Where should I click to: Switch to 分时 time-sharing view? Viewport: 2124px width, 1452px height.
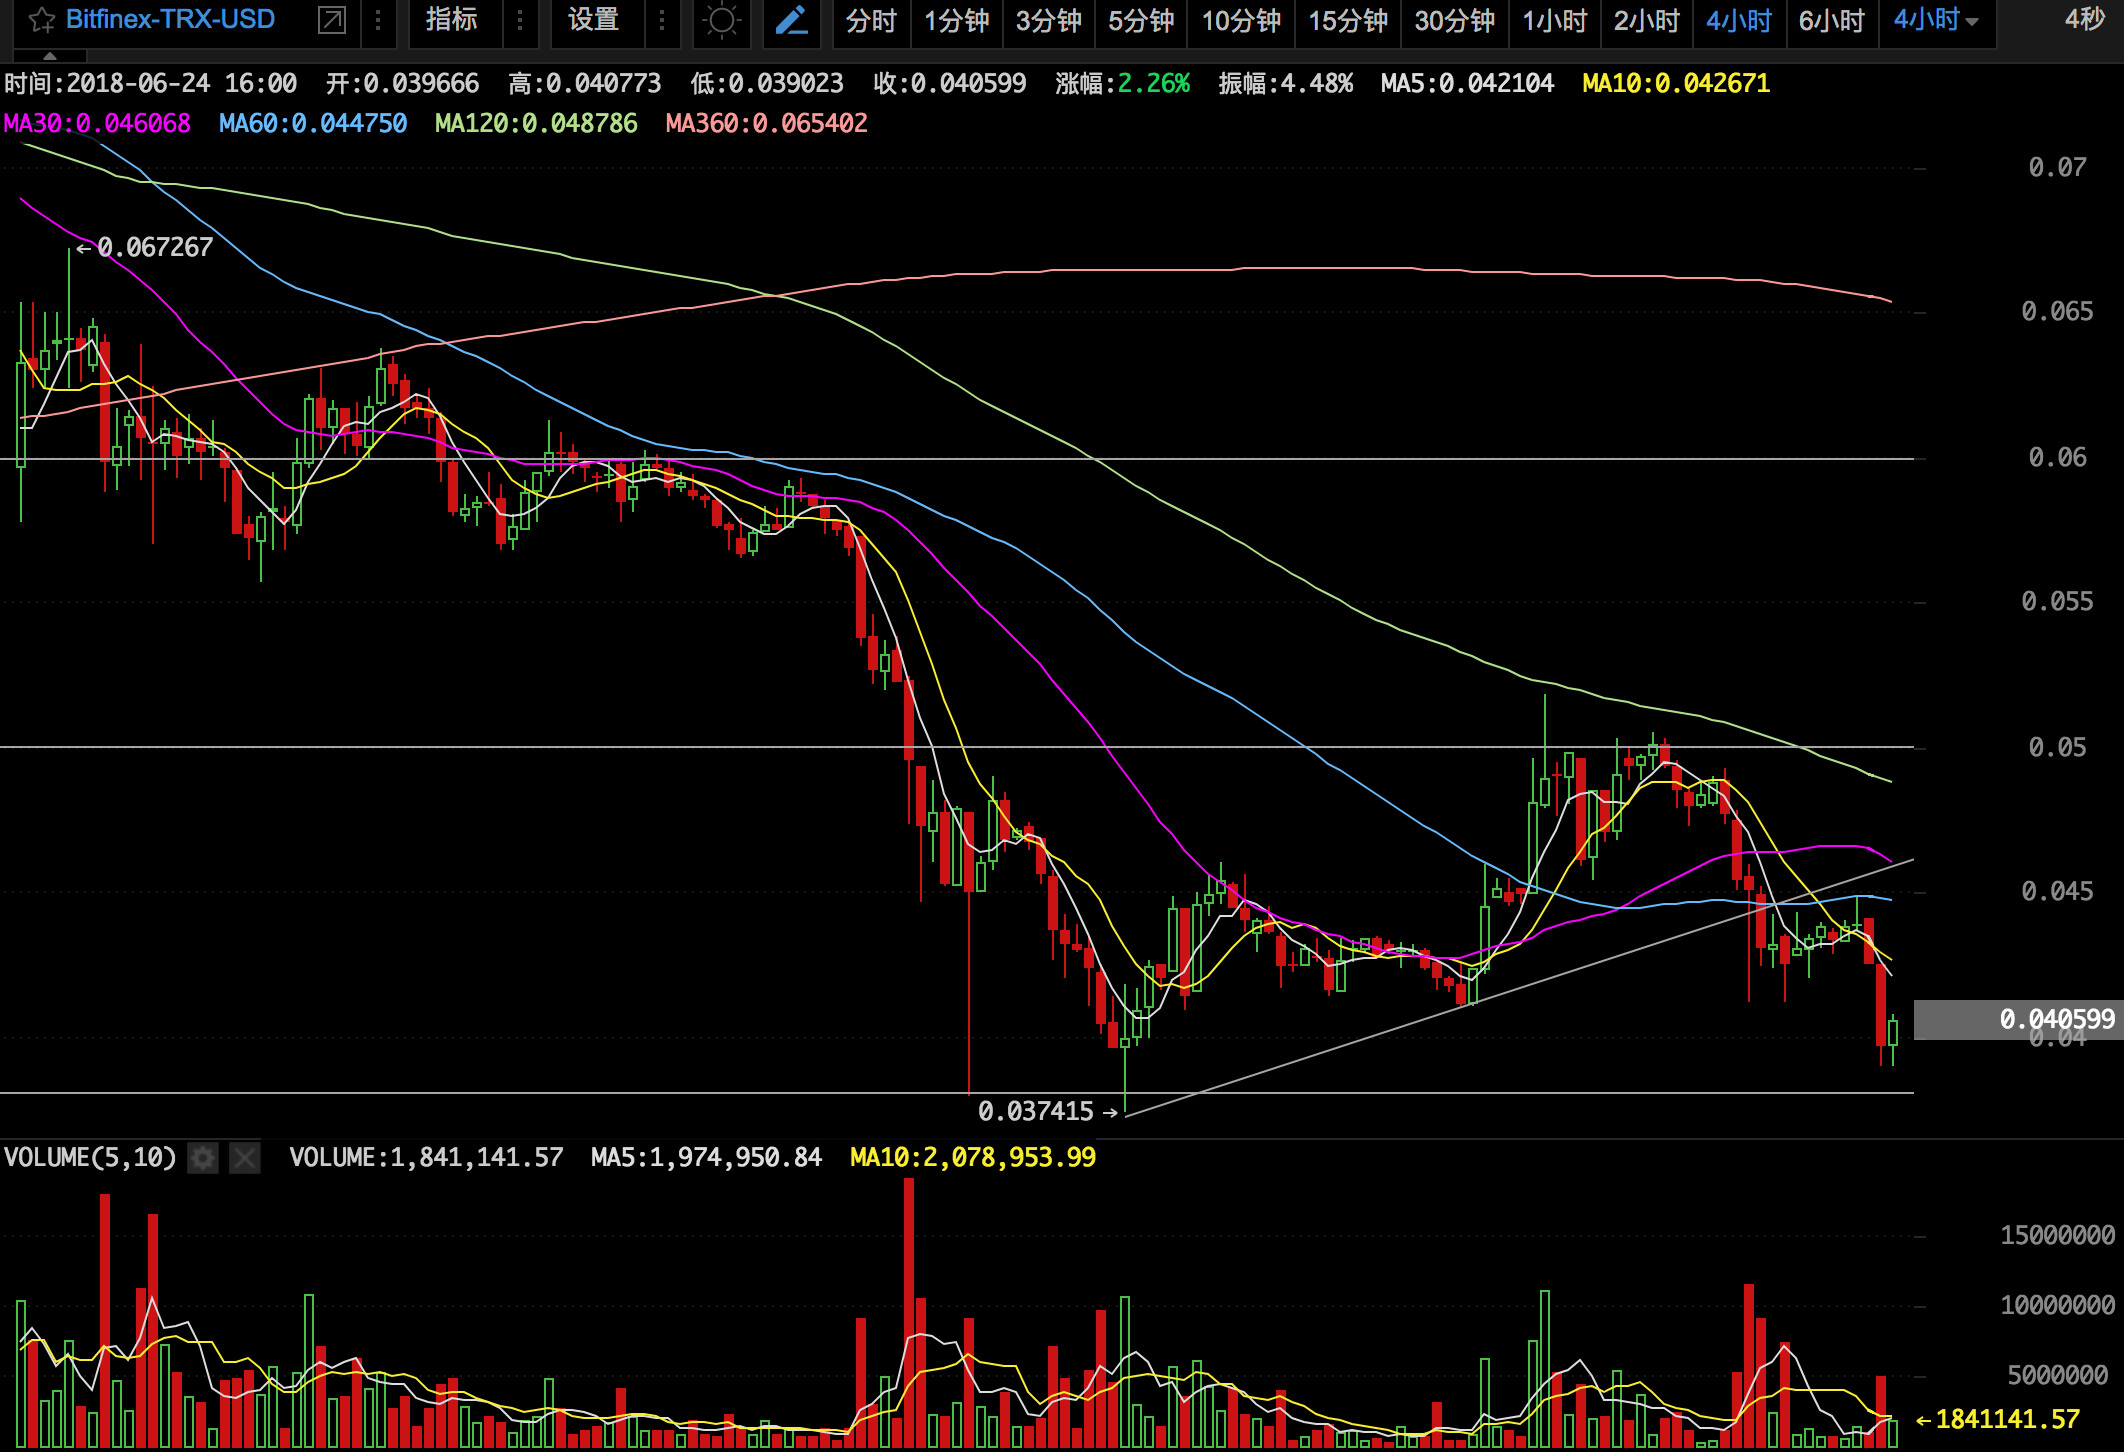coord(870,21)
